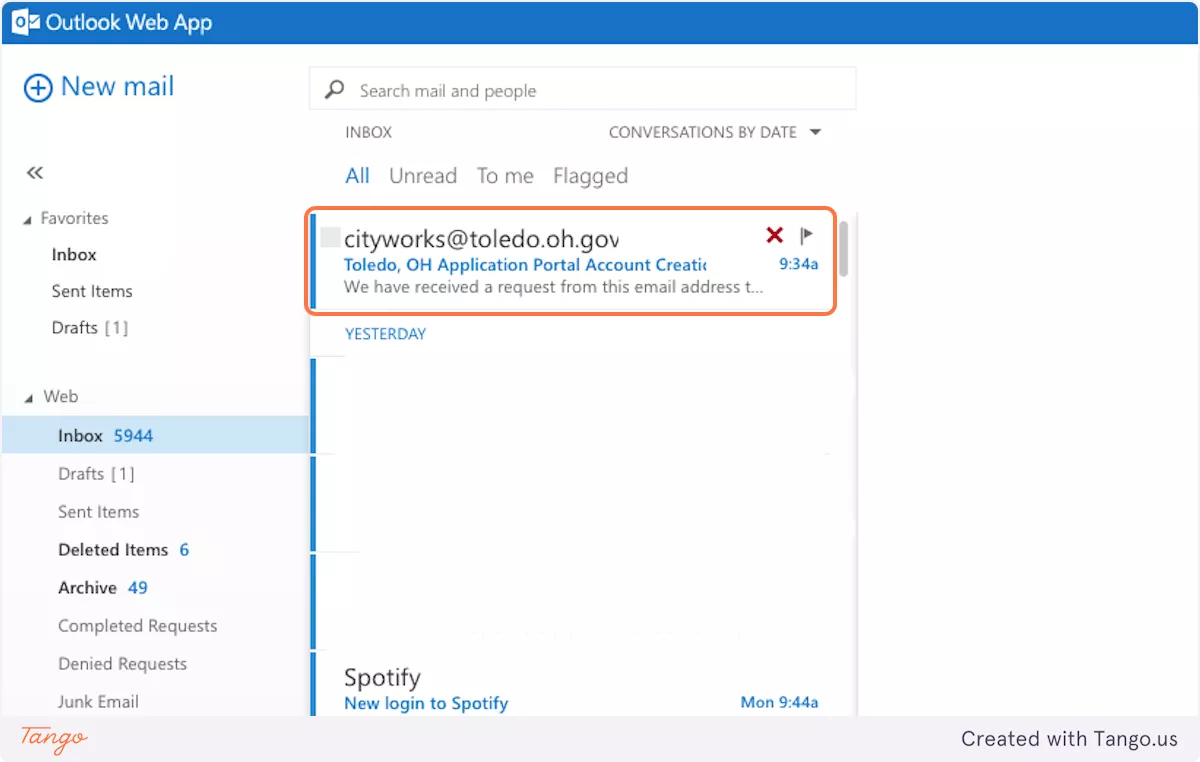Screen dimensions: 1200x762
Task: Show only Flagged messages
Action: click(590, 176)
